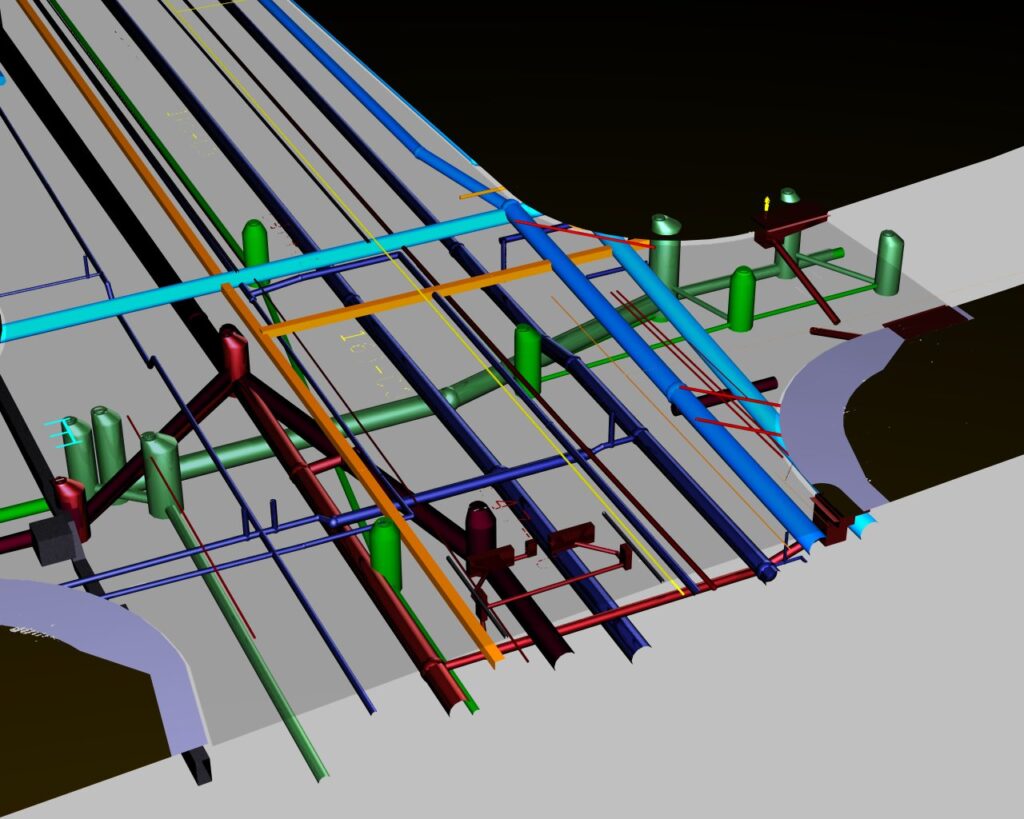Pick the dark red manhole at the pipe junction
1024x819 pixels.
pos(234,353)
